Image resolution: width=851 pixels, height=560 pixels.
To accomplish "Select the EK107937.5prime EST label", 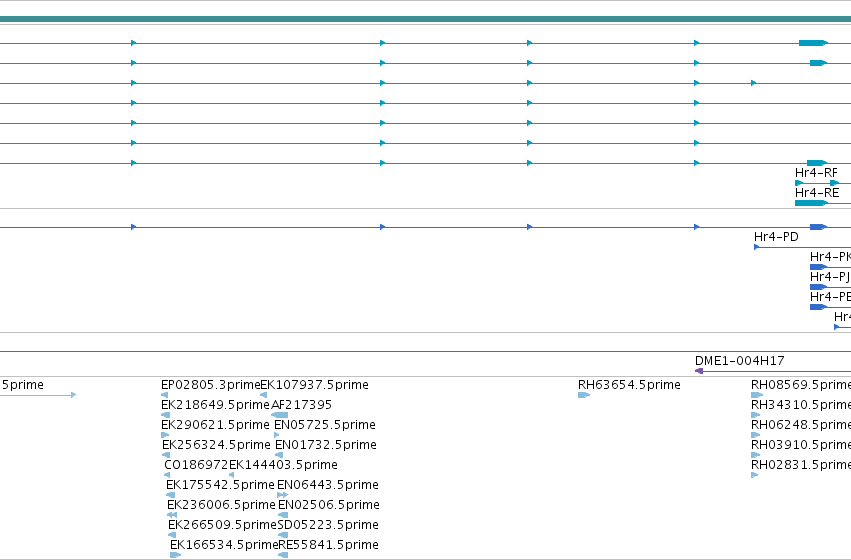I will tap(315, 385).
